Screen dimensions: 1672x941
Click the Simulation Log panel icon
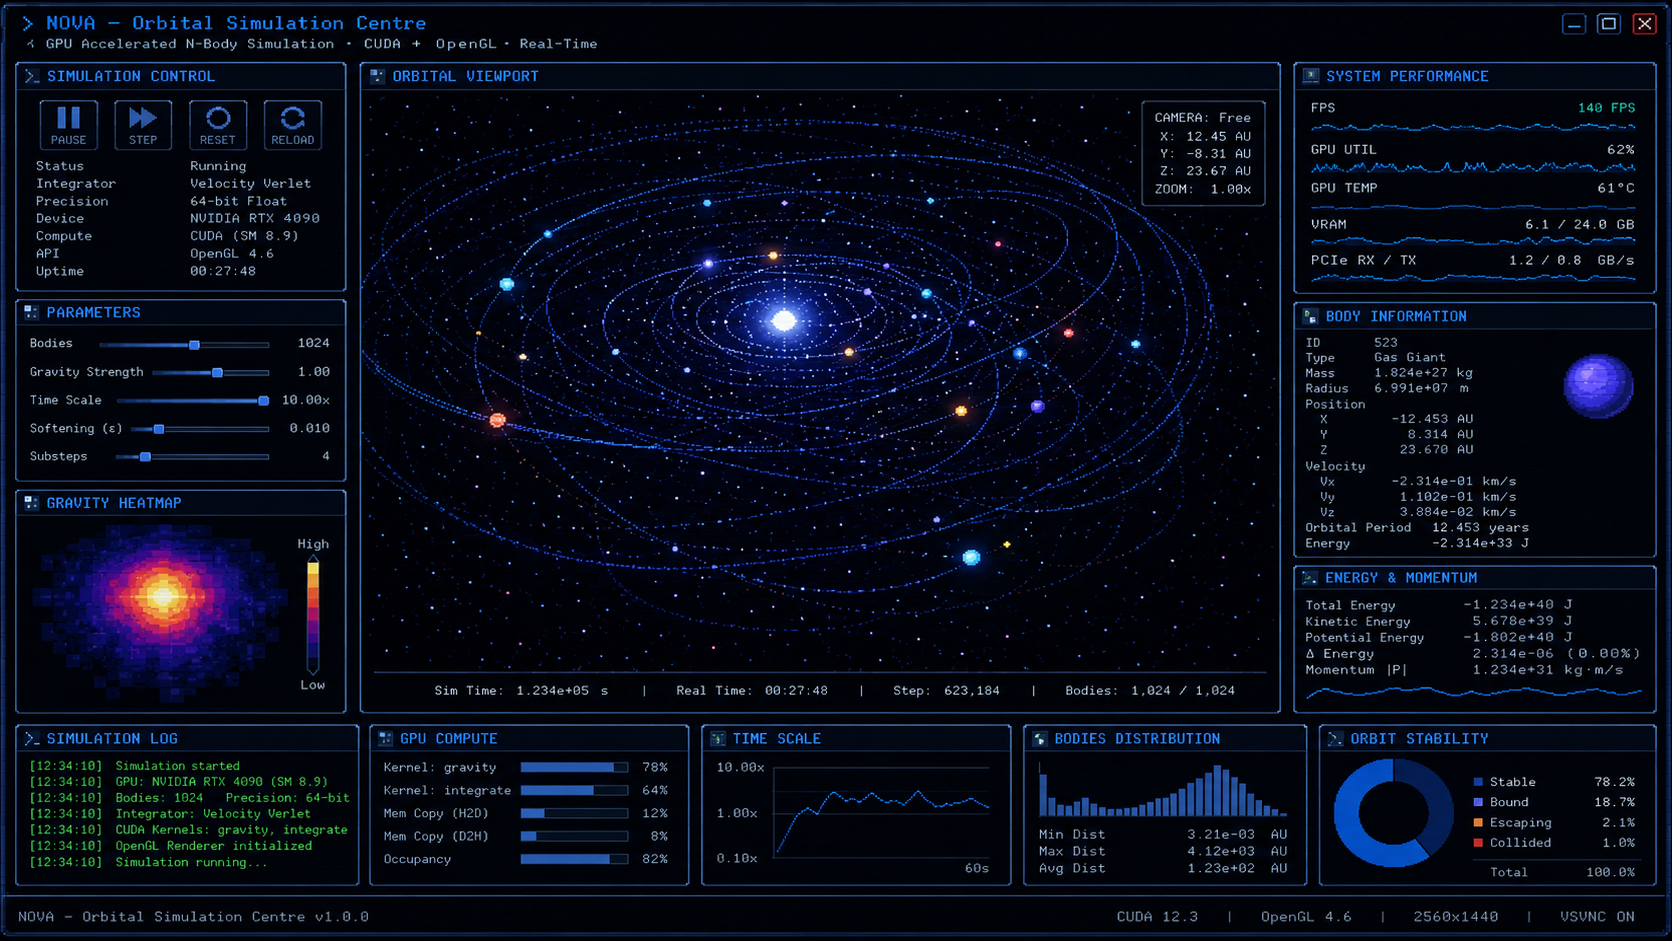[32, 739]
